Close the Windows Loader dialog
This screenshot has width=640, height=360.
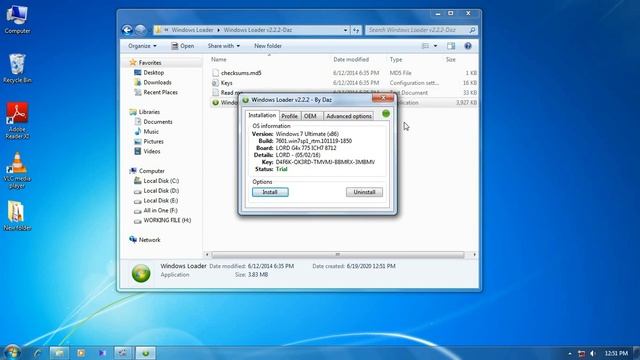(383, 98)
